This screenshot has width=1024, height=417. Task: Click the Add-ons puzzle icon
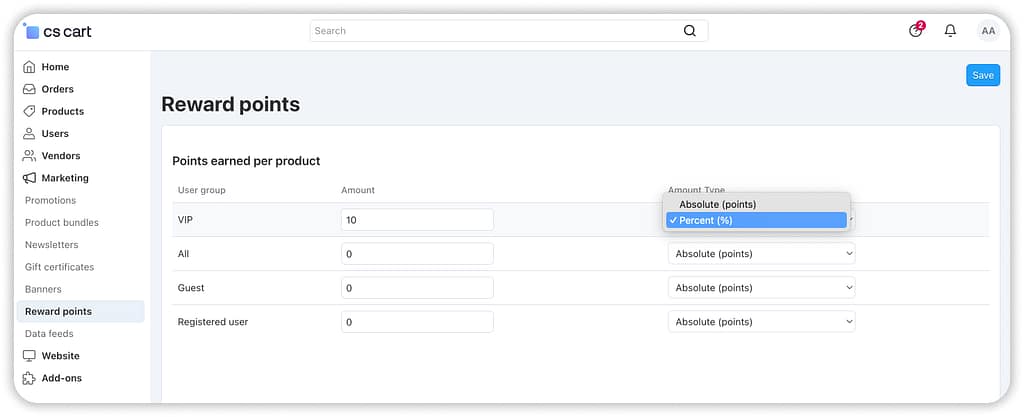click(x=29, y=378)
